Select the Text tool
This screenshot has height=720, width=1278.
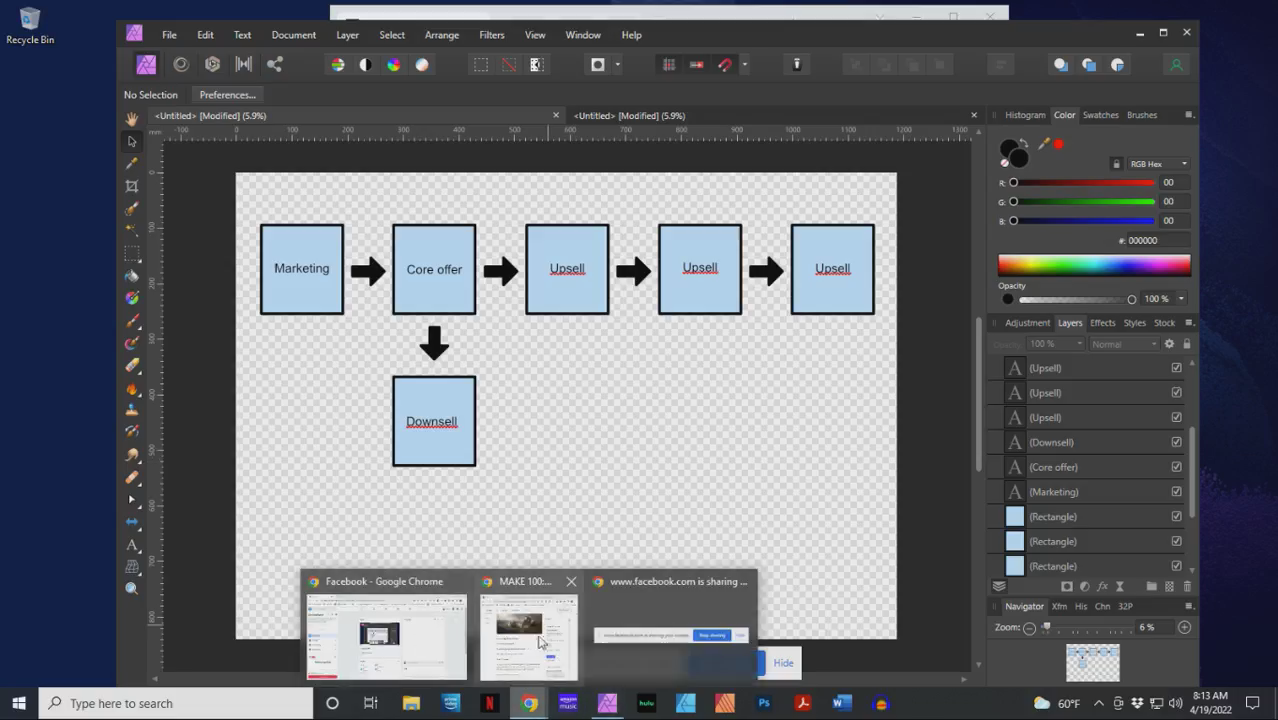coord(131,545)
